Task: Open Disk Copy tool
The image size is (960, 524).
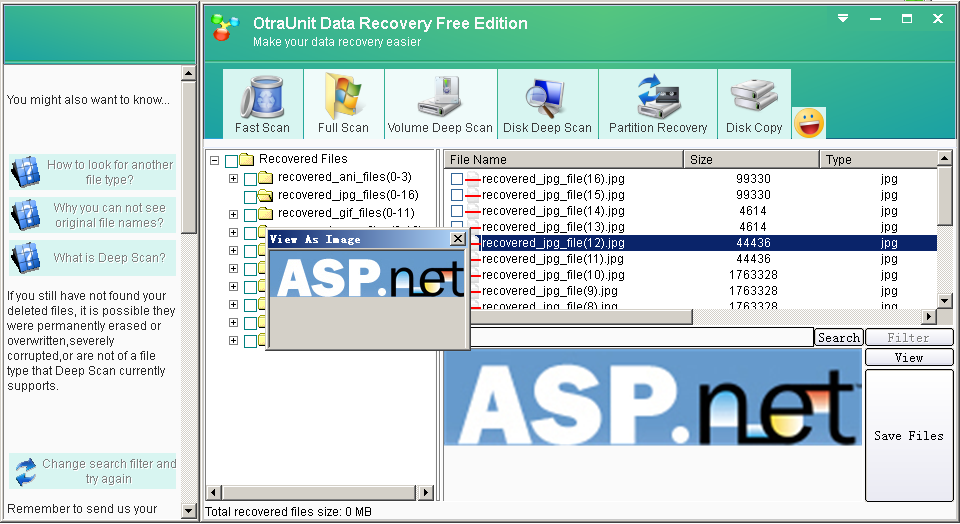Action: point(754,103)
